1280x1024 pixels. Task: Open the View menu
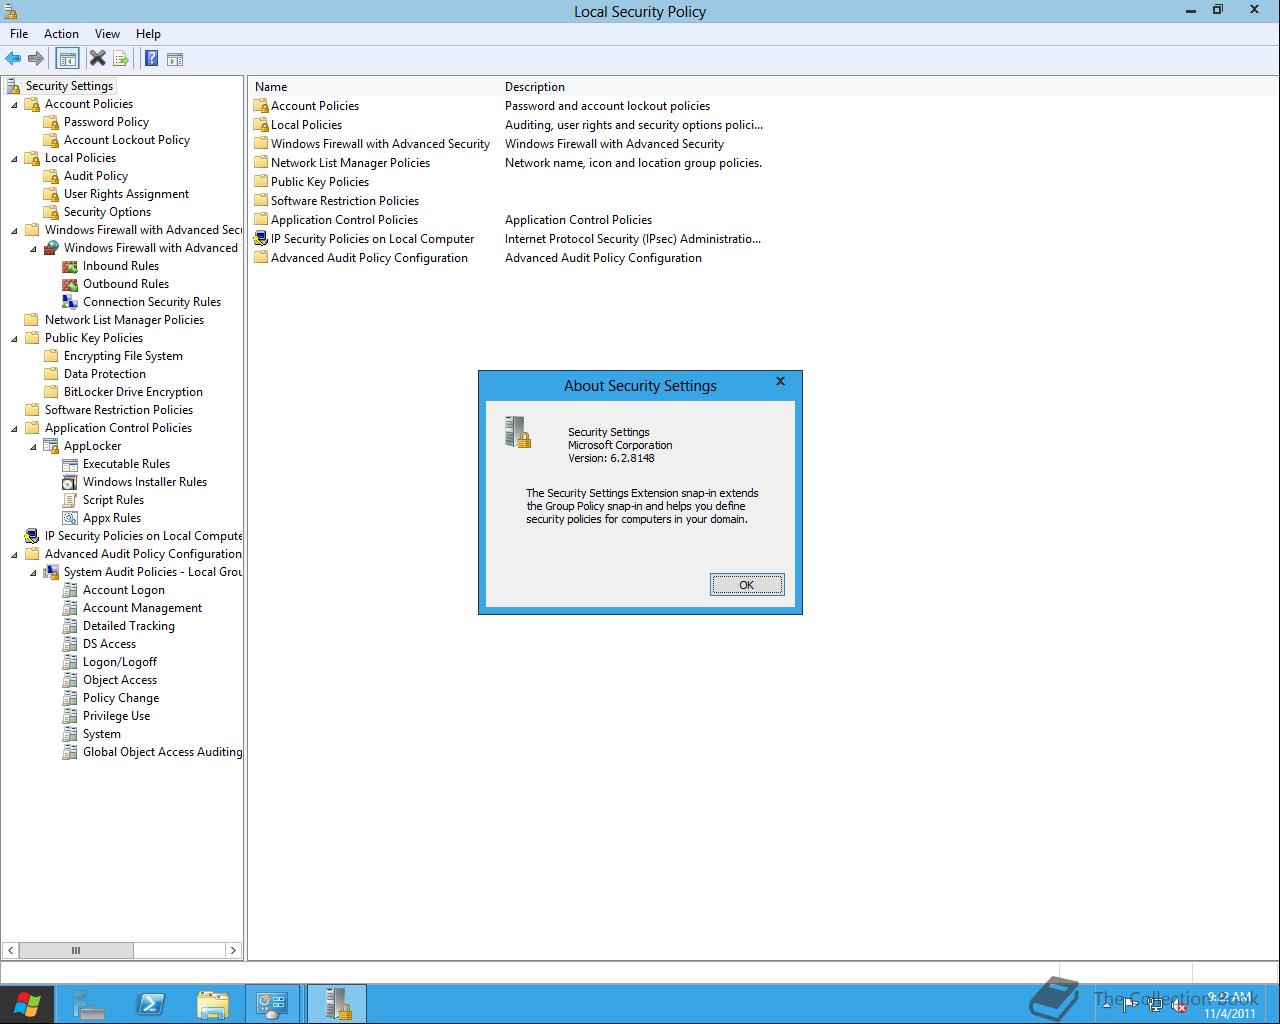[x=107, y=34]
